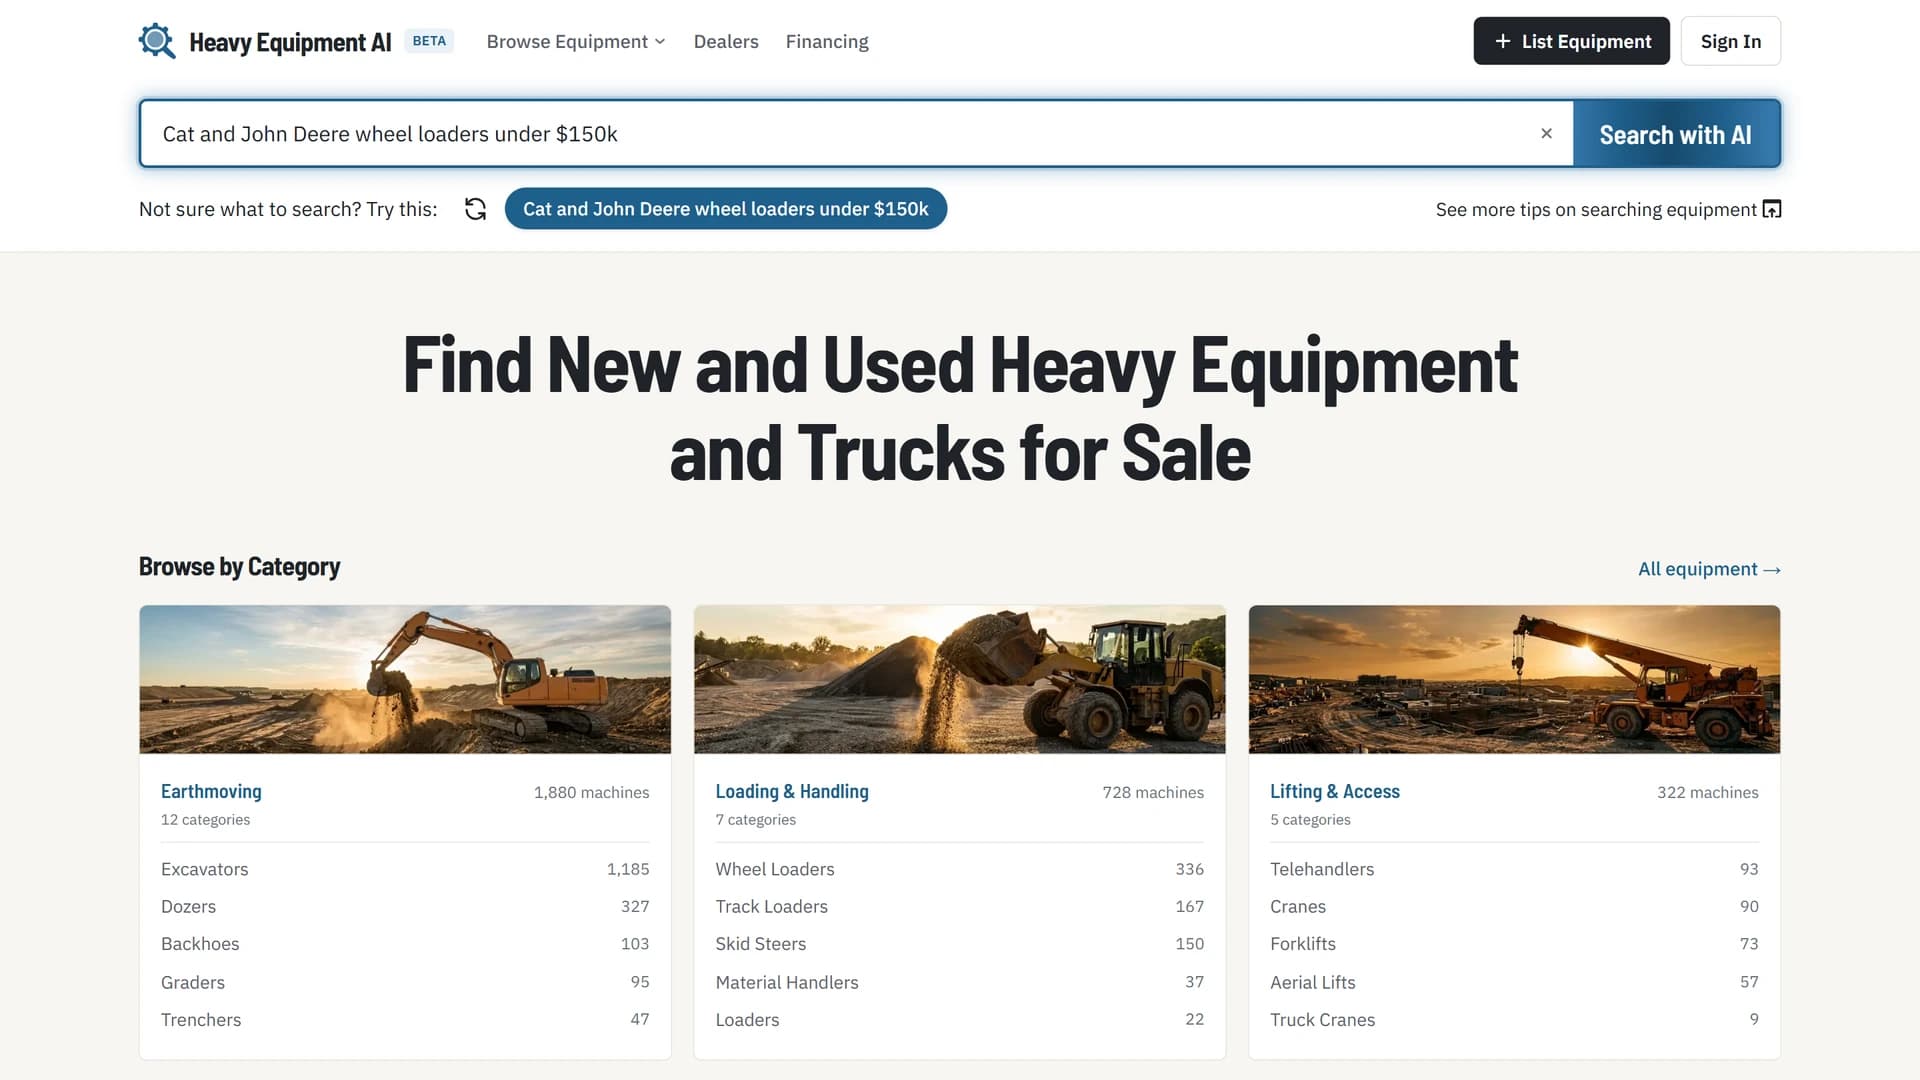Click the Heavy Equipment AI brand name
This screenshot has height=1080, width=1920.
coord(290,42)
